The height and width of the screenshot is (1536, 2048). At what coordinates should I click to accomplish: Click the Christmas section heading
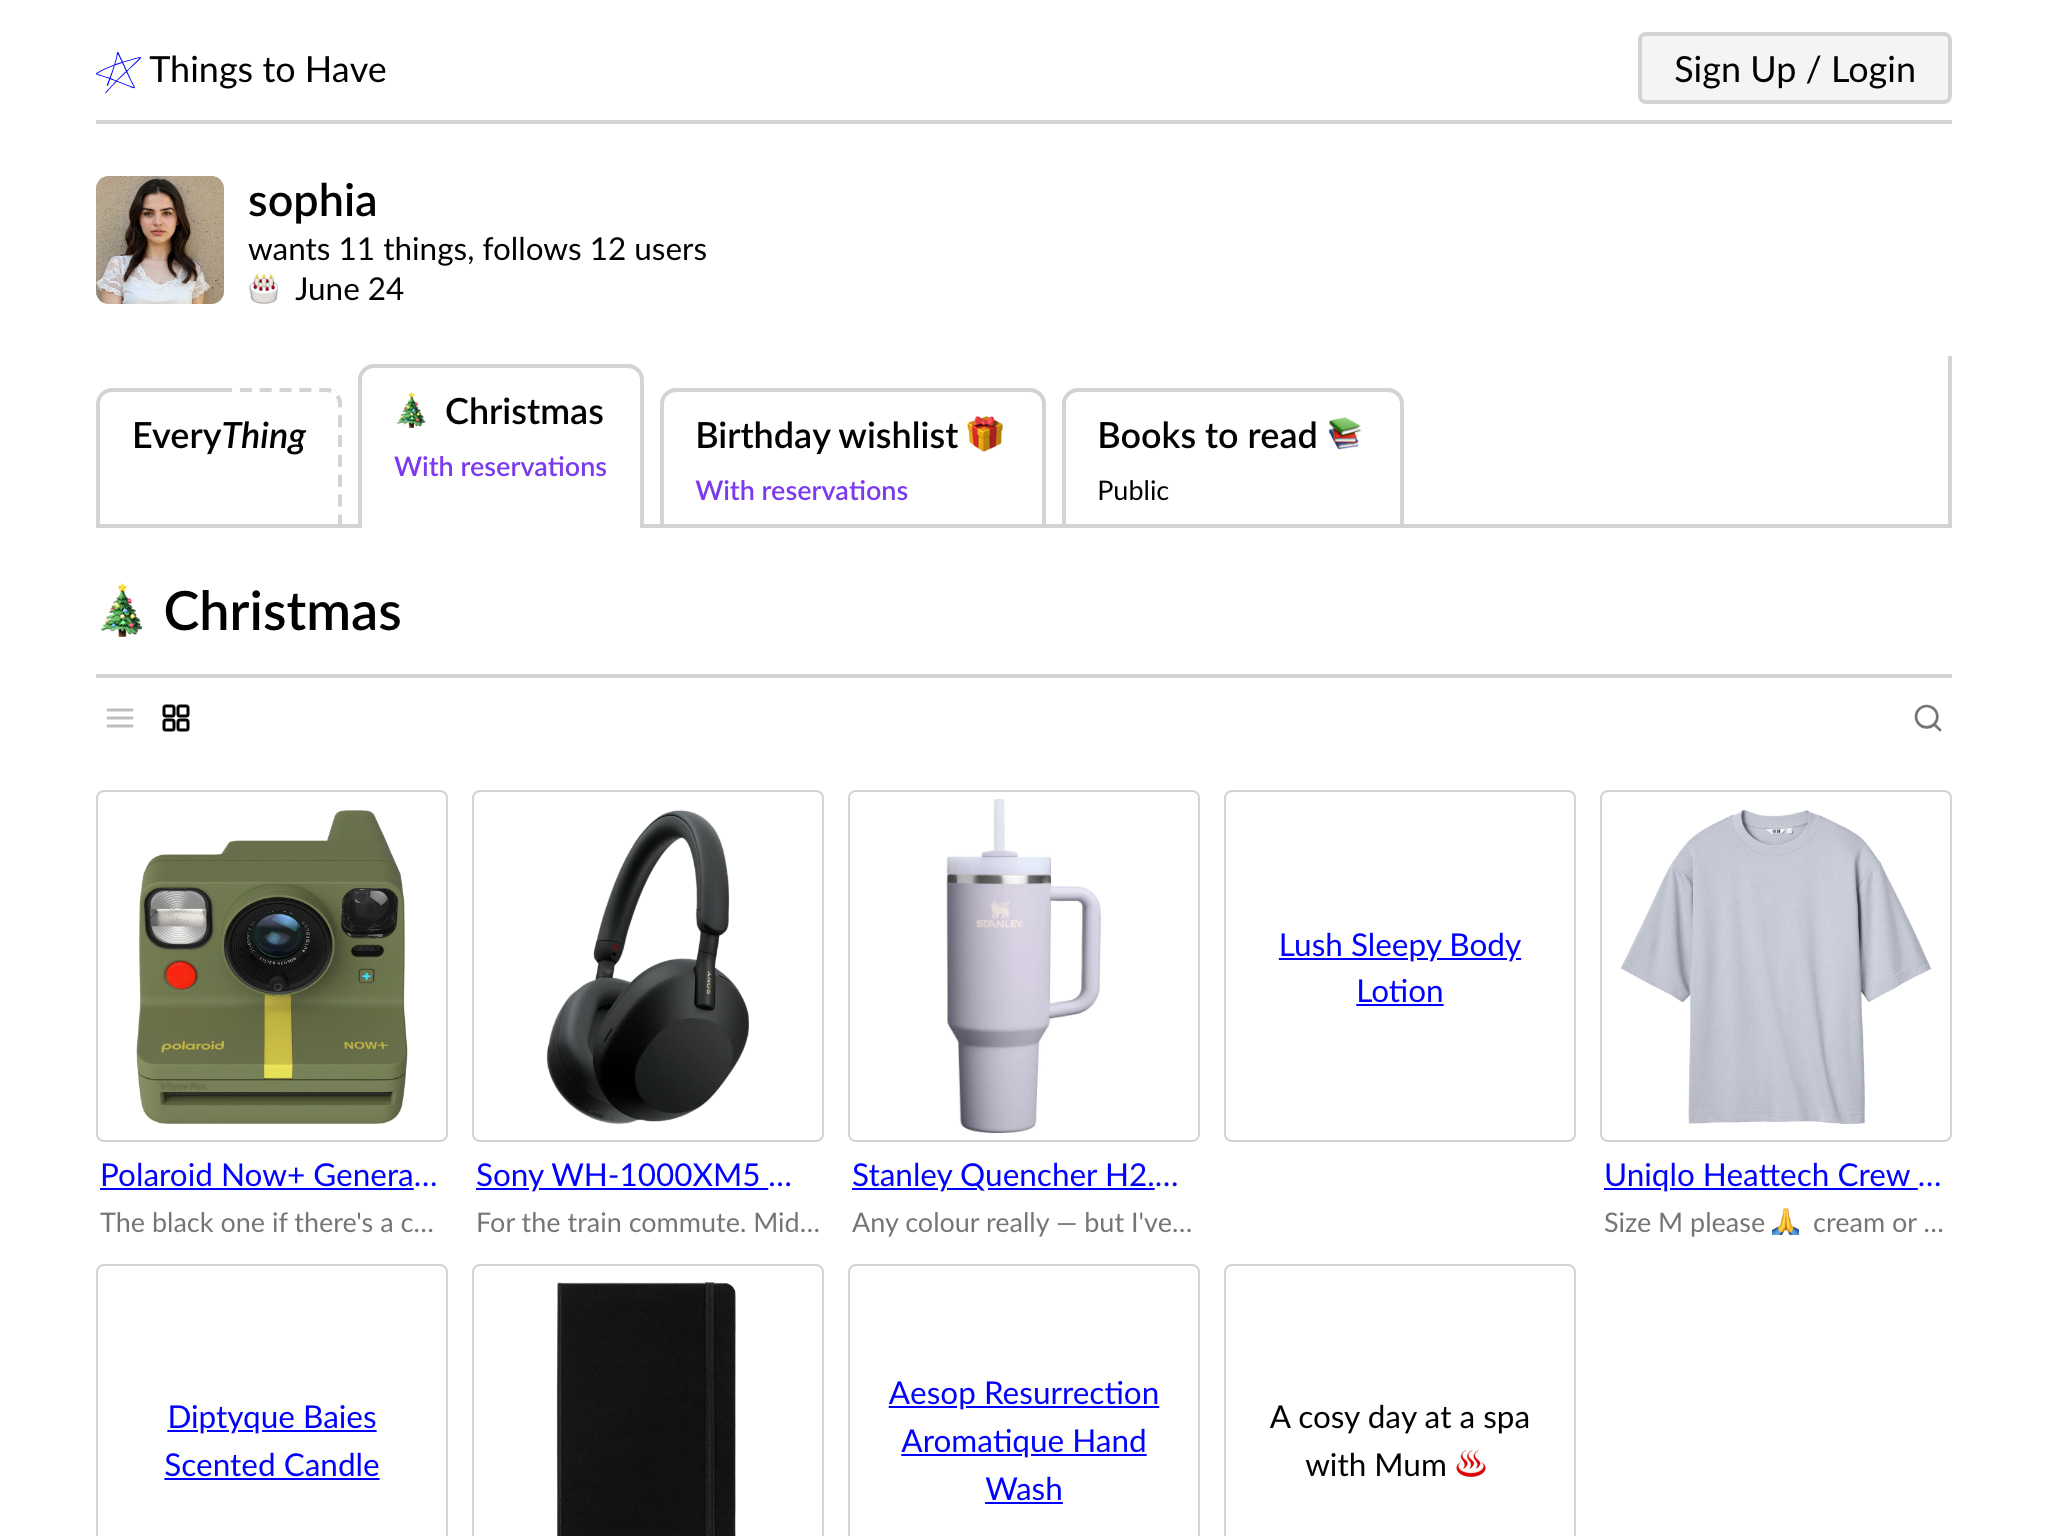coord(250,611)
